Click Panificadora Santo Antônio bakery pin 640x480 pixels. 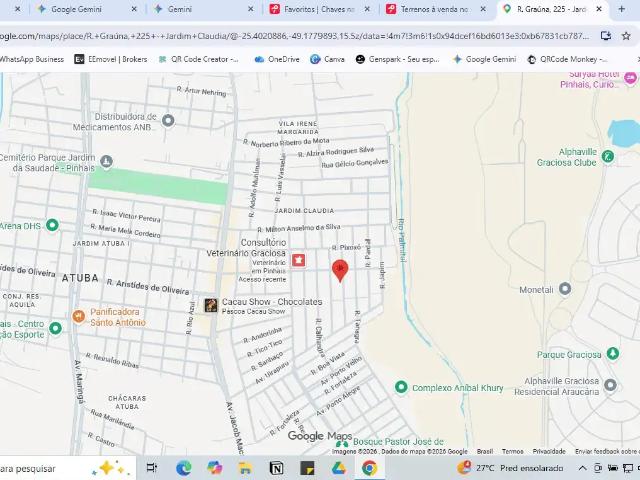pos(78,317)
